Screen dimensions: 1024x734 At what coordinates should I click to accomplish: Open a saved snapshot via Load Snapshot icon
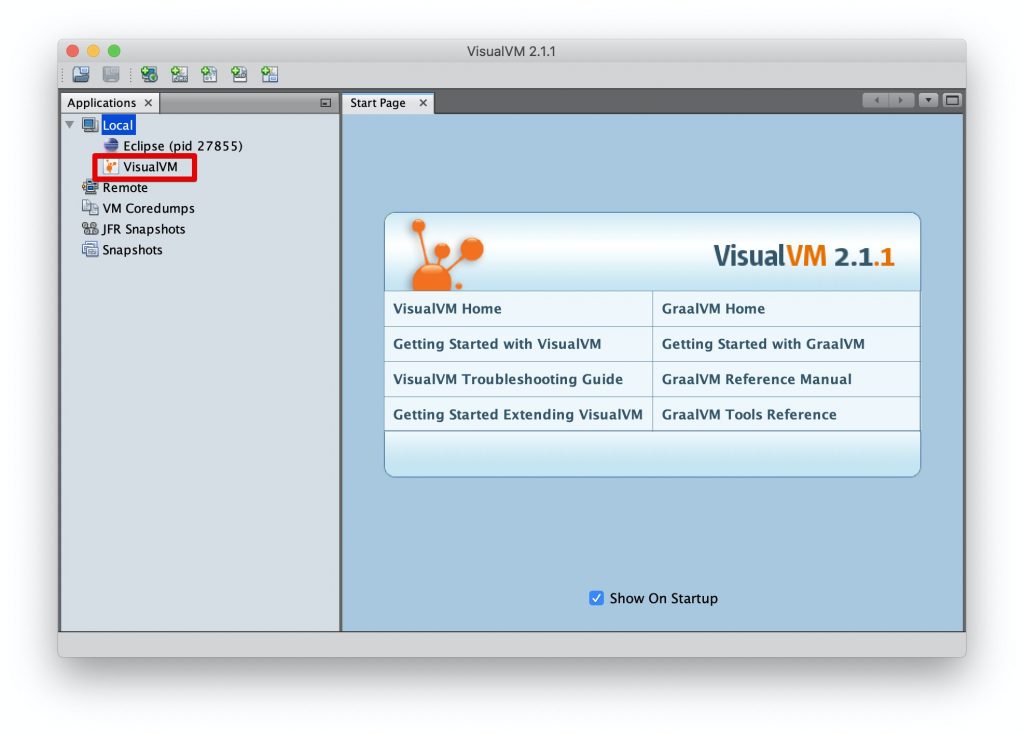pyautogui.click(x=80, y=74)
